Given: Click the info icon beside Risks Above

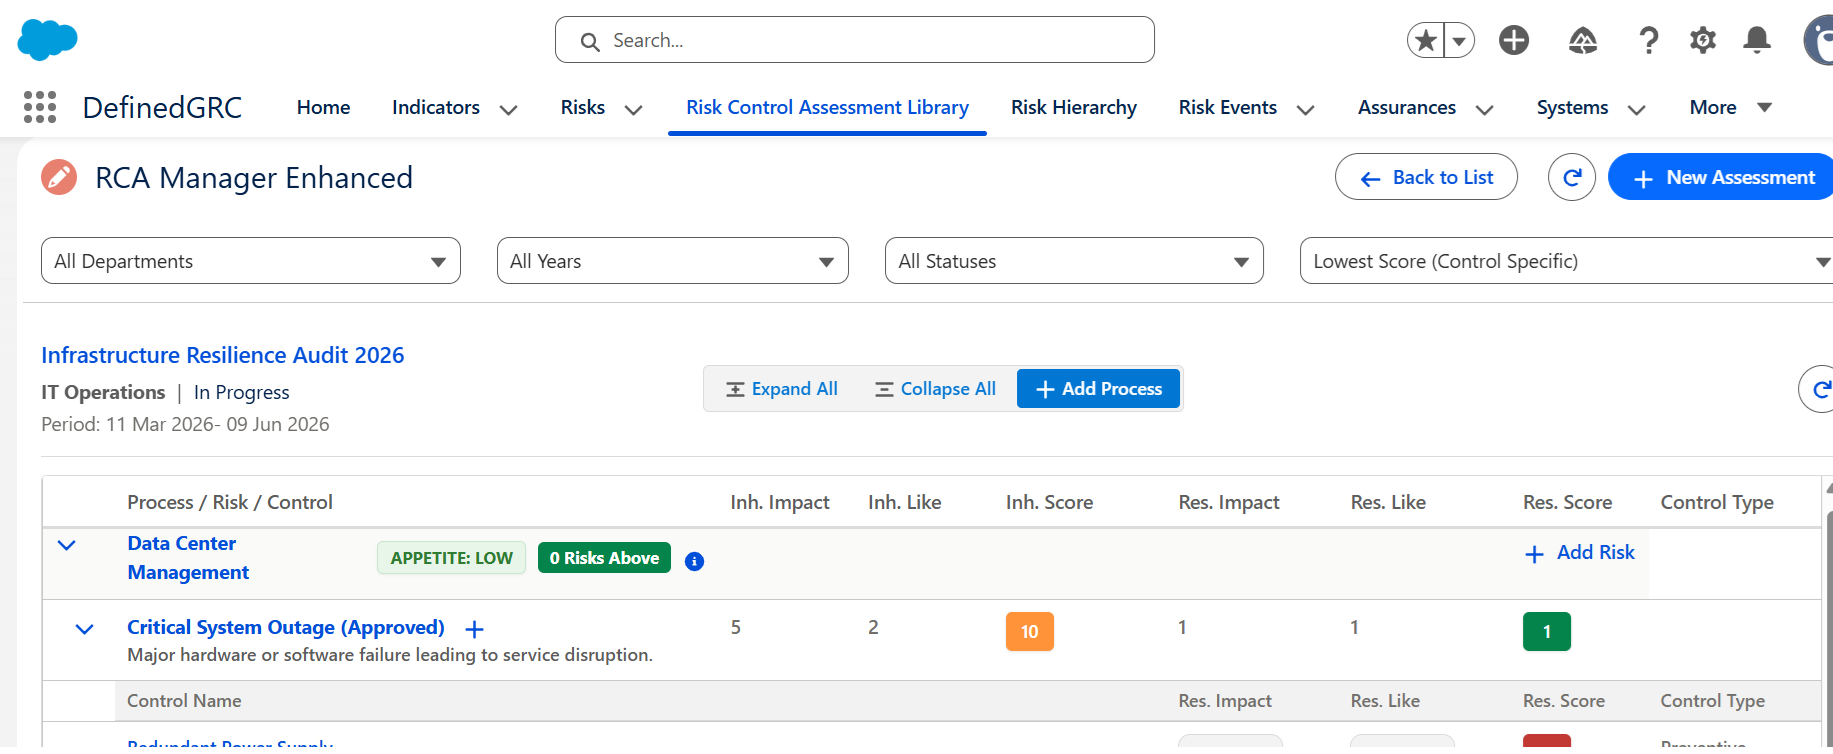Looking at the screenshot, I should [x=694, y=561].
